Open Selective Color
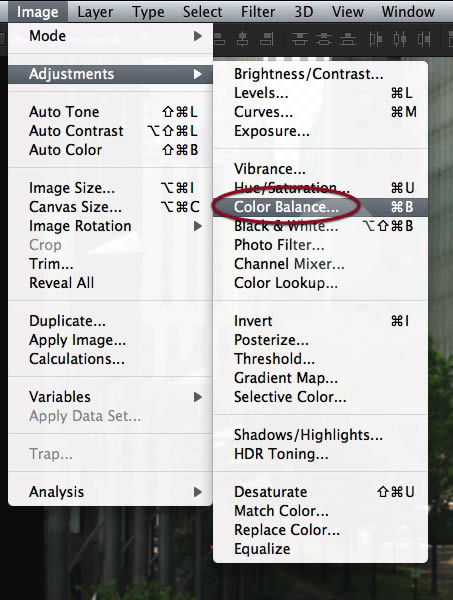This screenshot has width=453, height=600. coord(320,397)
